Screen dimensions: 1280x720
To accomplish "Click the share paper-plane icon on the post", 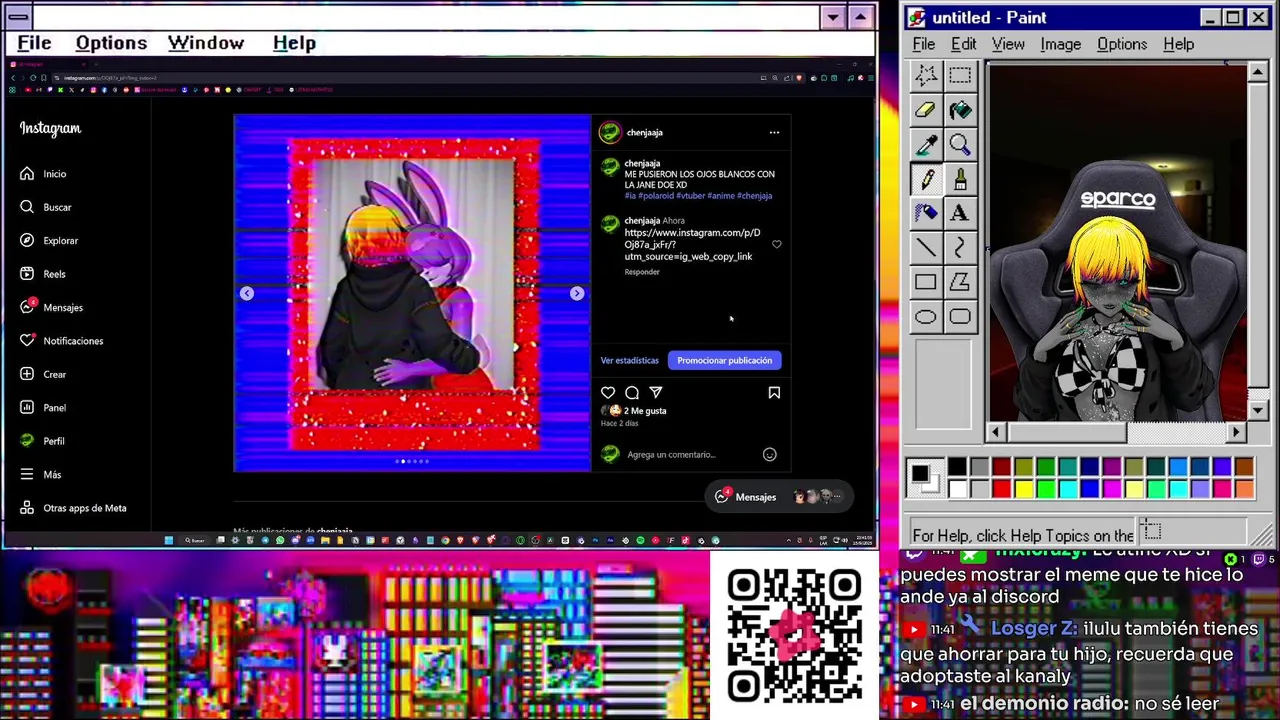I will (656, 393).
